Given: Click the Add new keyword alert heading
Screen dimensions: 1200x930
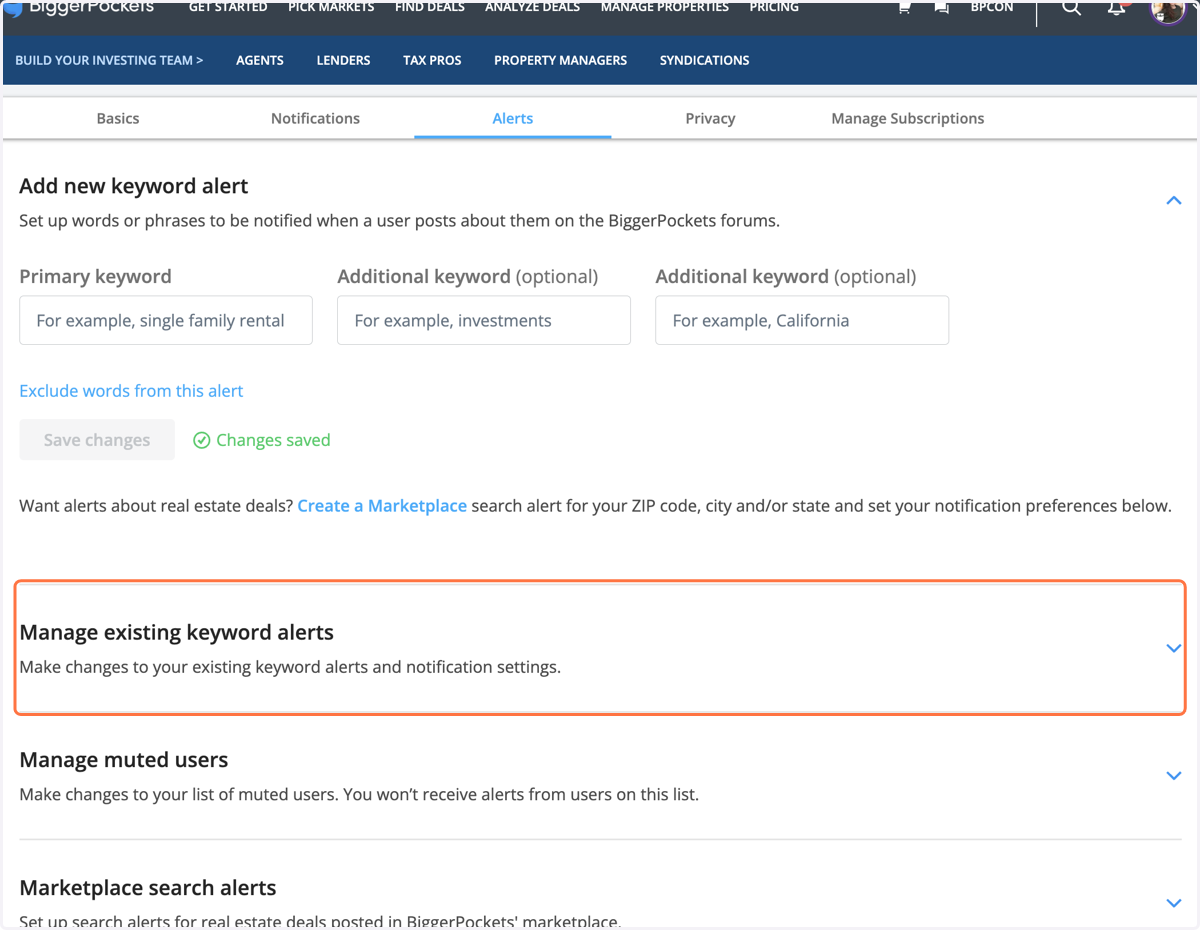Looking at the screenshot, I should click(134, 186).
